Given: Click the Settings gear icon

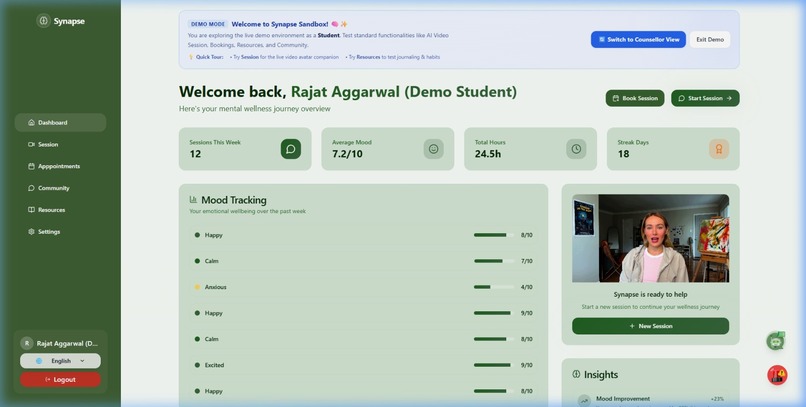Looking at the screenshot, I should [31, 232].
